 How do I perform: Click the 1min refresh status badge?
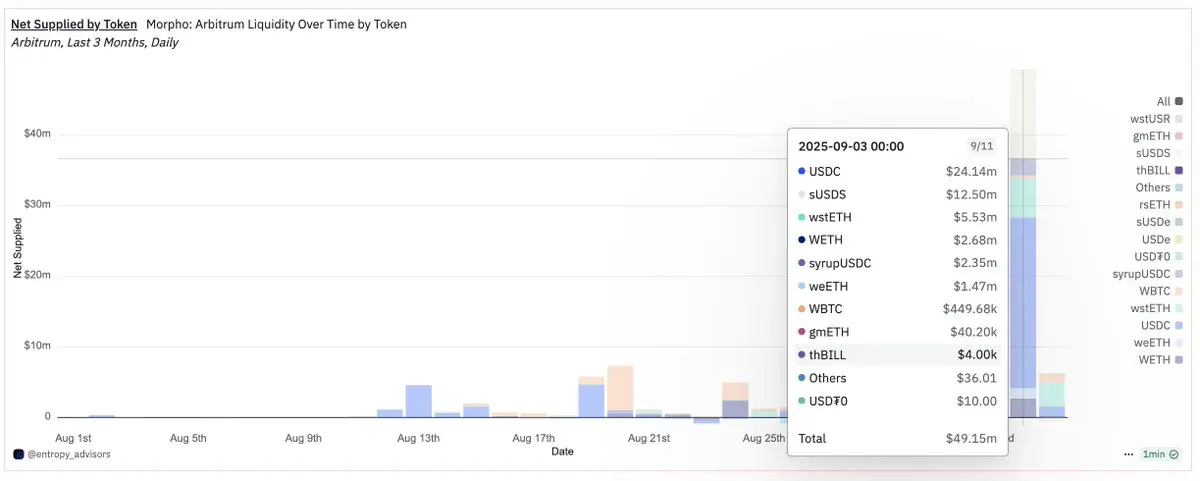click(1162, 454)
